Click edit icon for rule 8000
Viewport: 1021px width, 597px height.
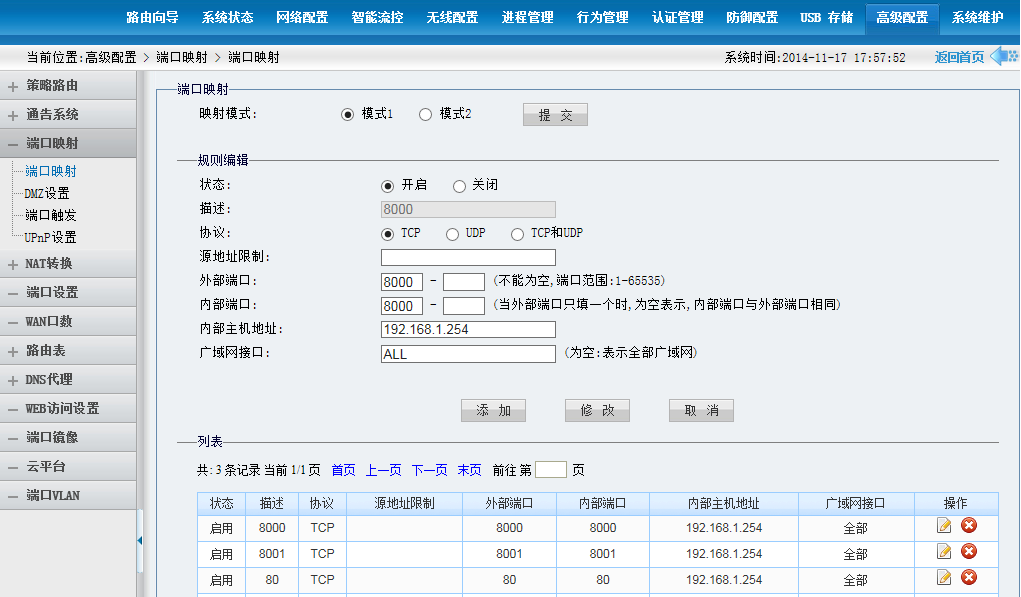(944, 526)
